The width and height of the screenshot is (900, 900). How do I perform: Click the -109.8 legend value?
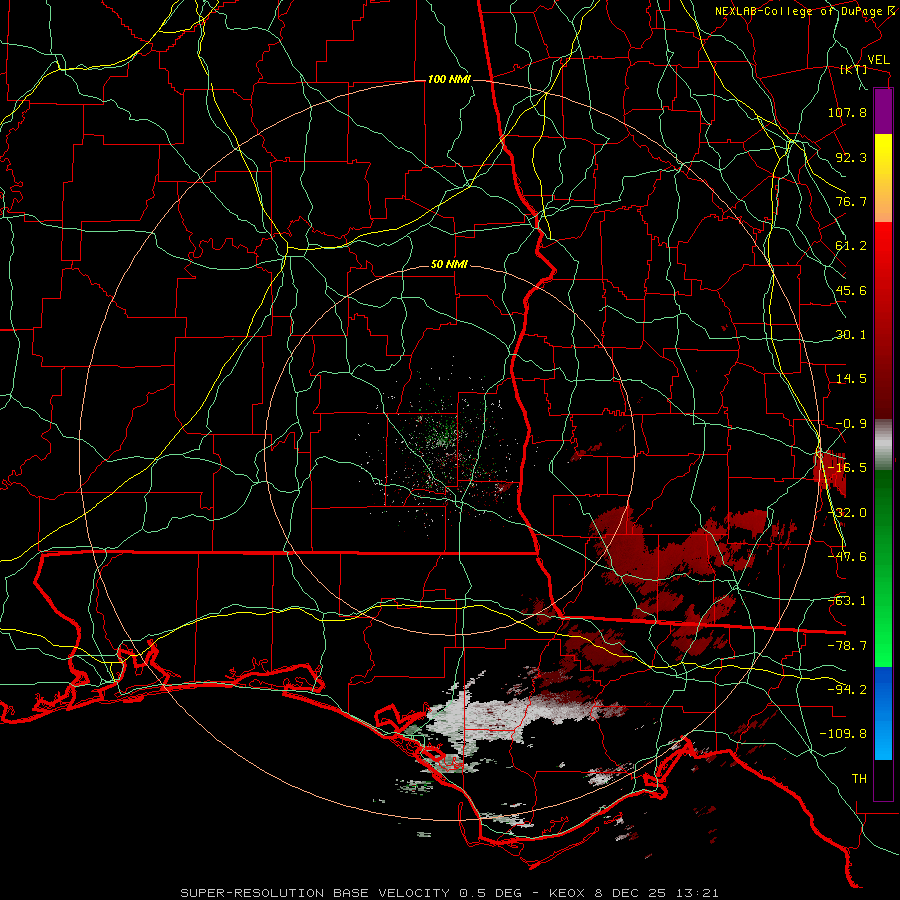(x=843, y=734)
